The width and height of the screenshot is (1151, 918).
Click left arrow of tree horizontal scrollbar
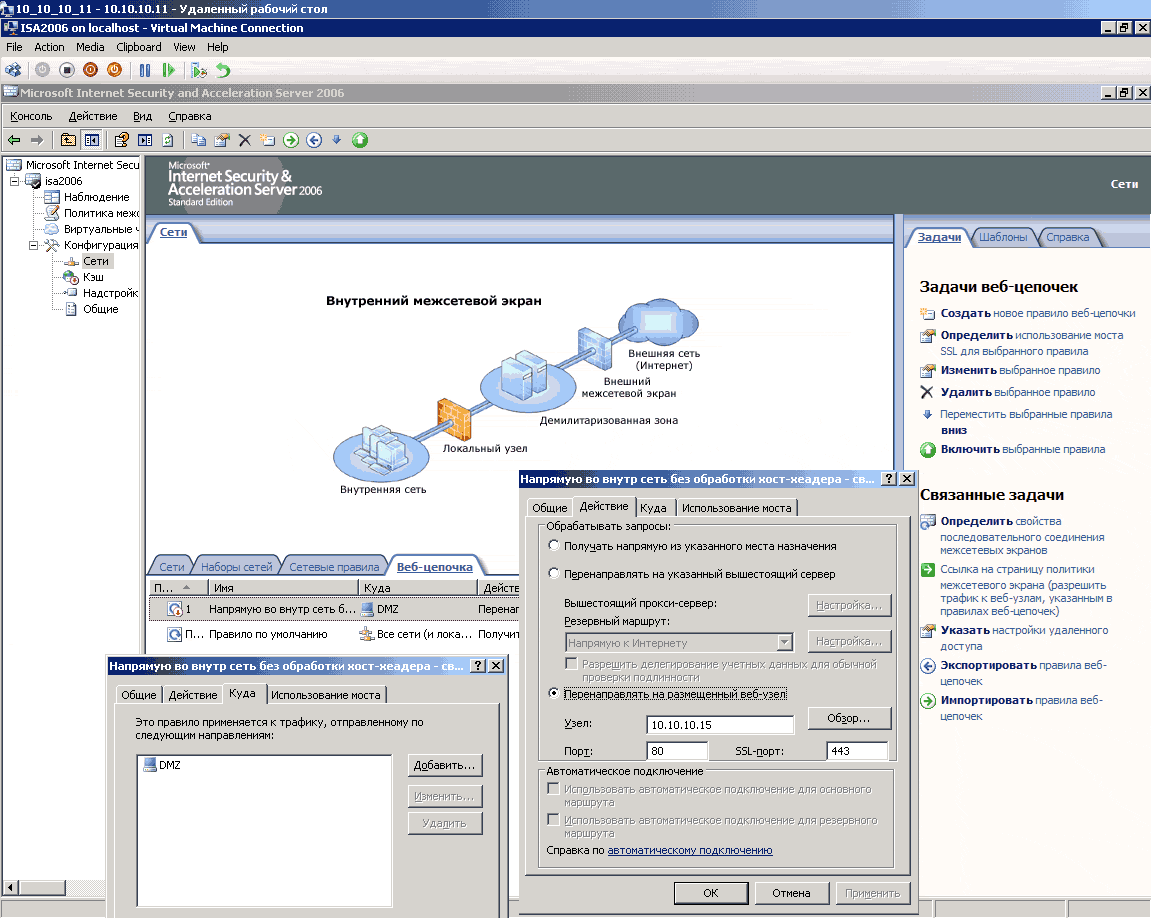[10, 887]
